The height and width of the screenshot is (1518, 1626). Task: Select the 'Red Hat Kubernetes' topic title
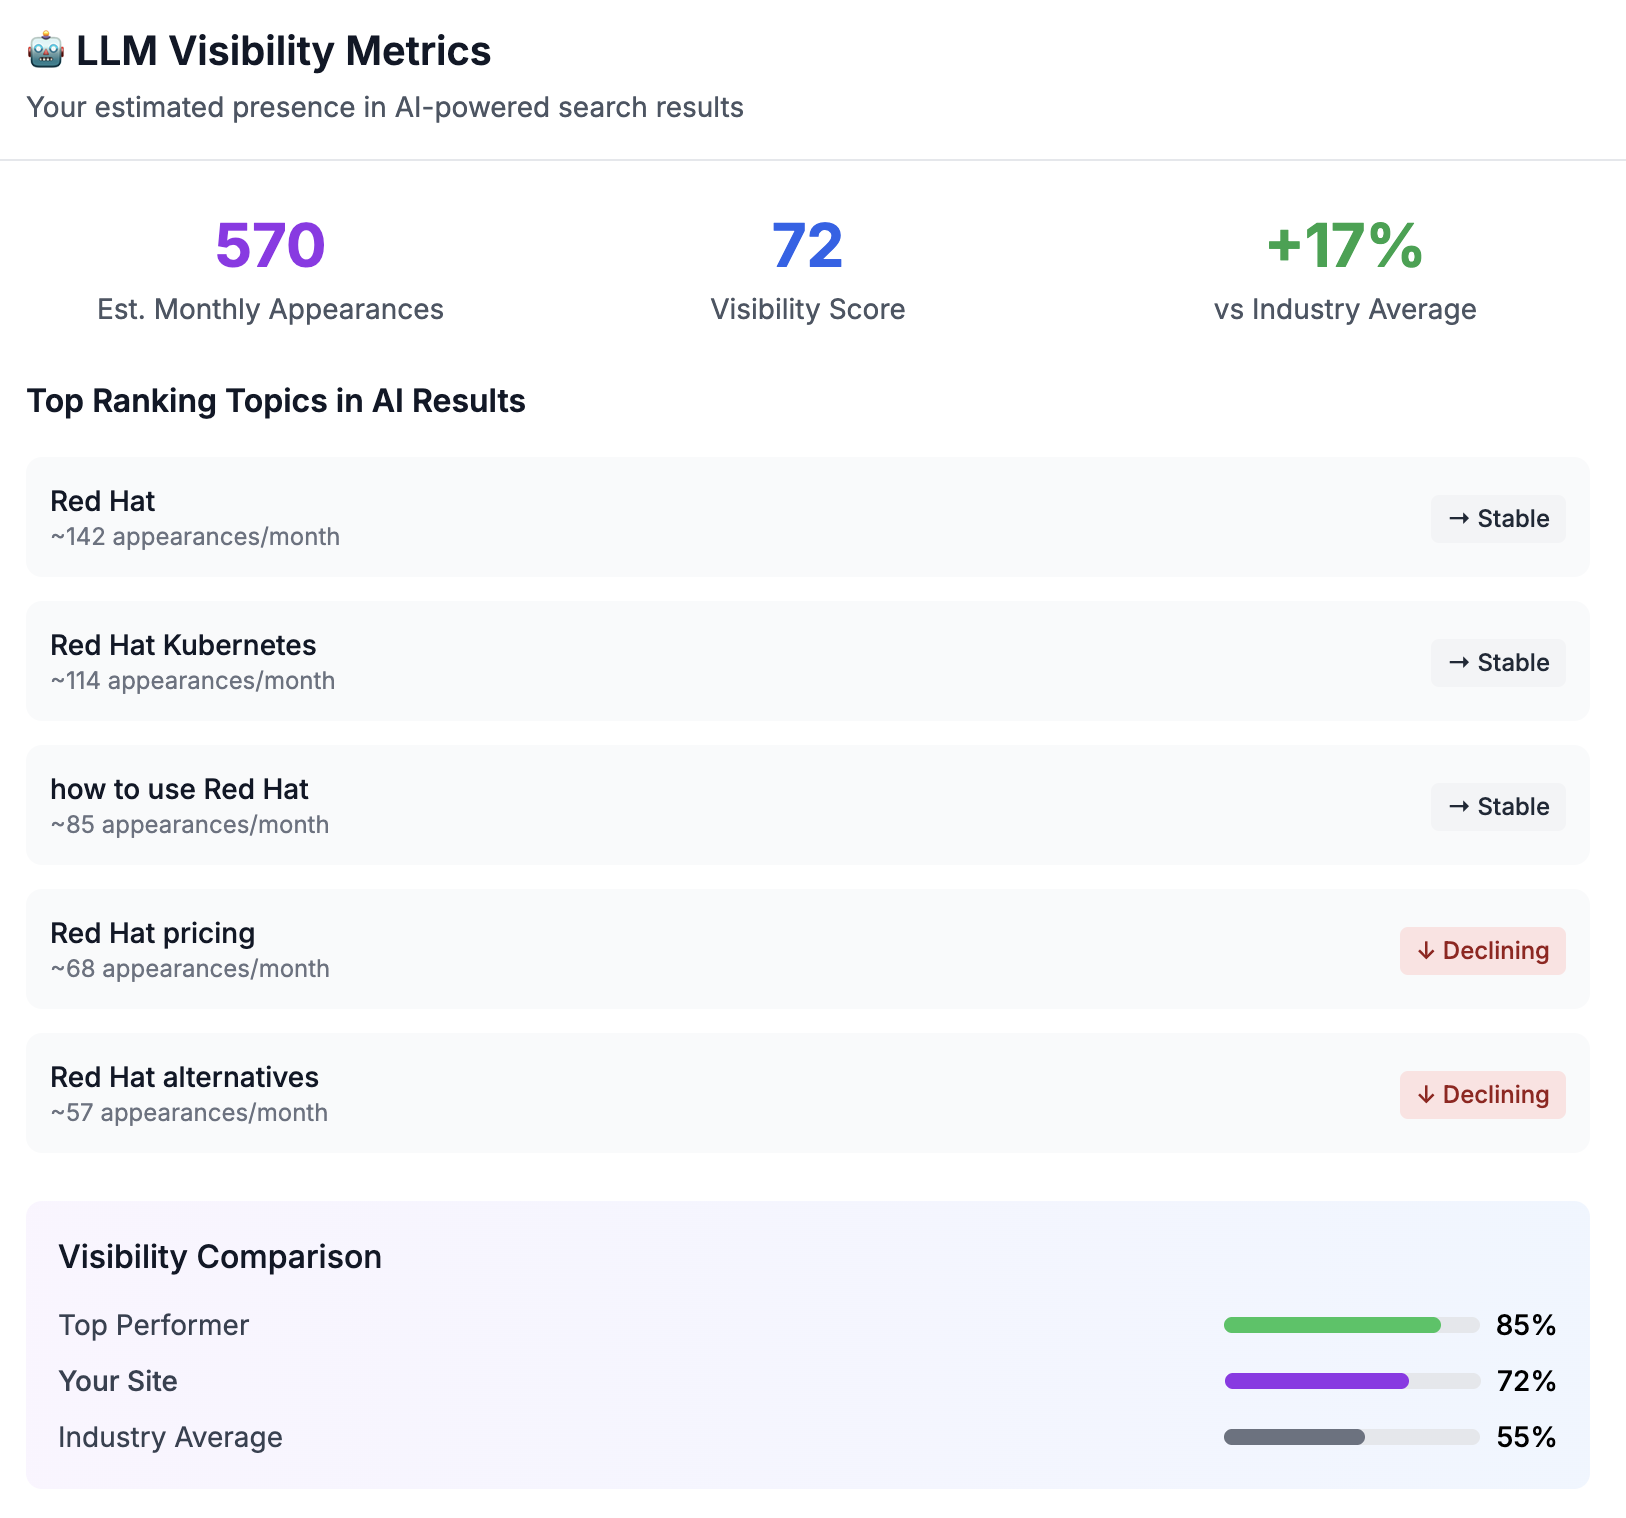tap(183, 645)
